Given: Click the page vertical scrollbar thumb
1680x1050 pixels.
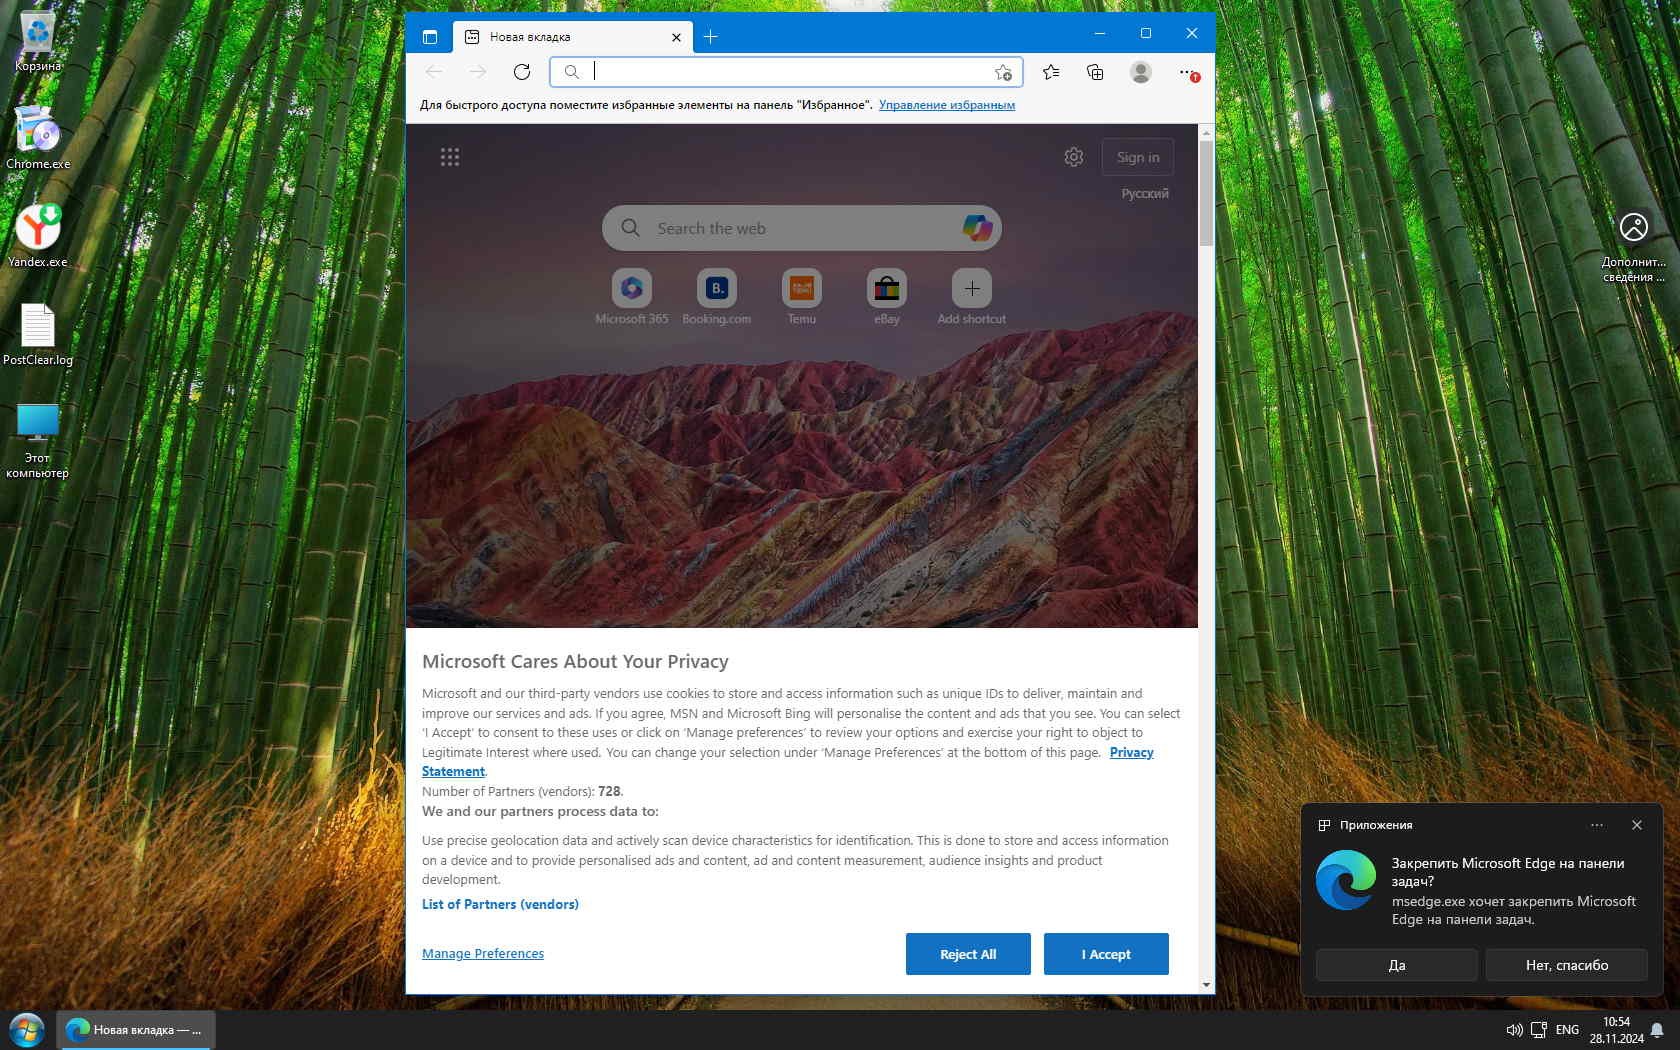Looking at the screenshot, I should click(1206, 193).
